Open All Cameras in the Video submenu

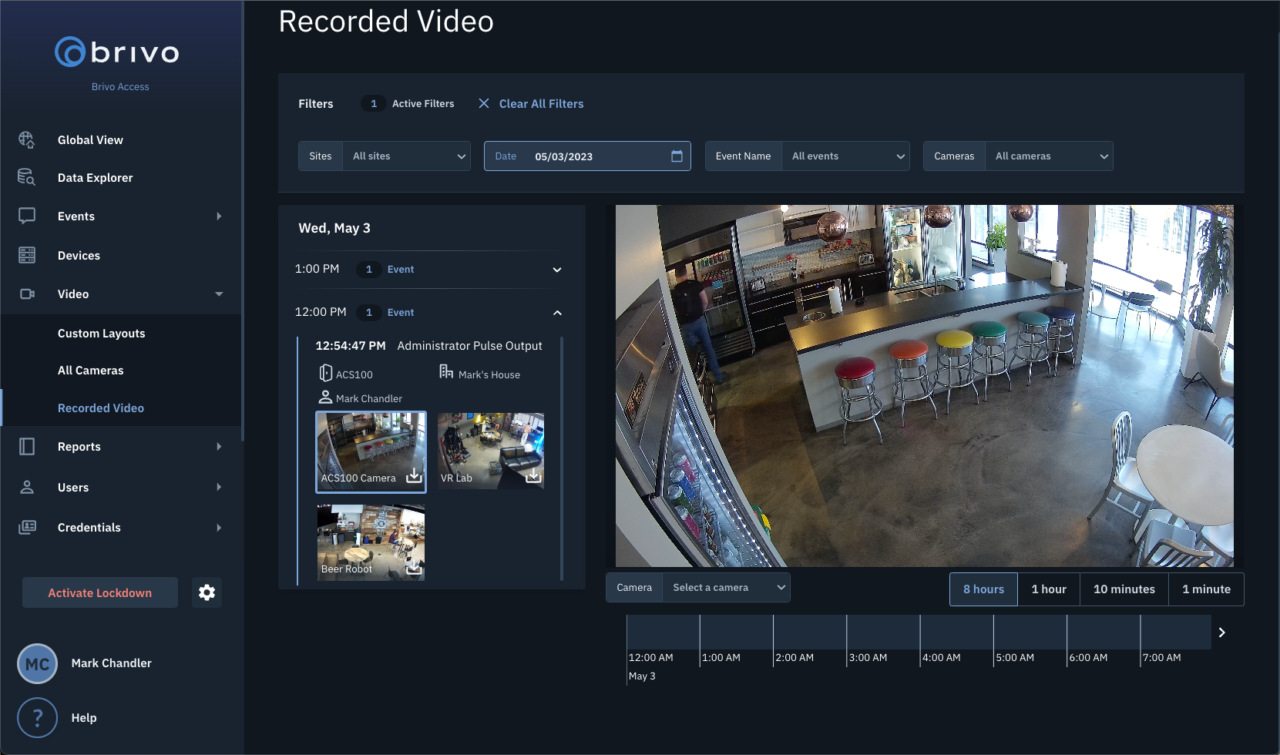(x=91, y=370)
